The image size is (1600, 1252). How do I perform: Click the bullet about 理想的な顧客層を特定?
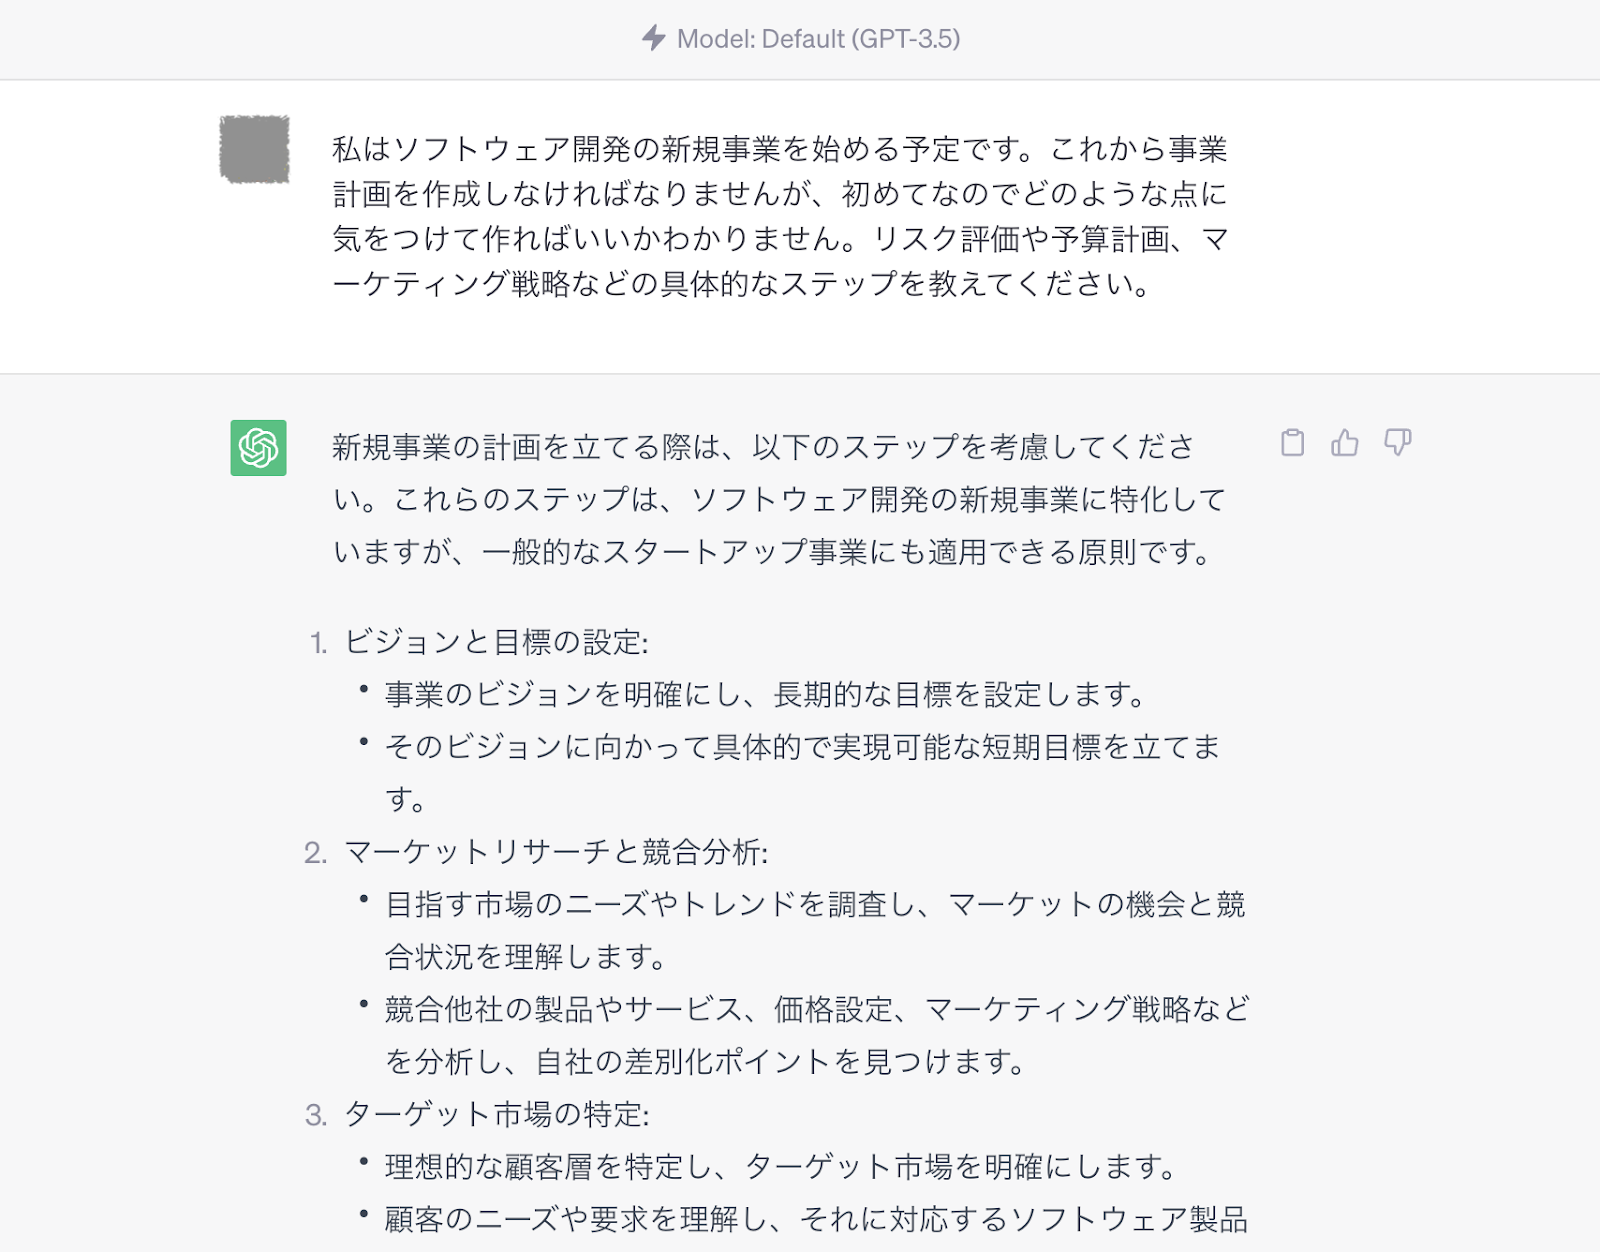[x=780, y=1163]
